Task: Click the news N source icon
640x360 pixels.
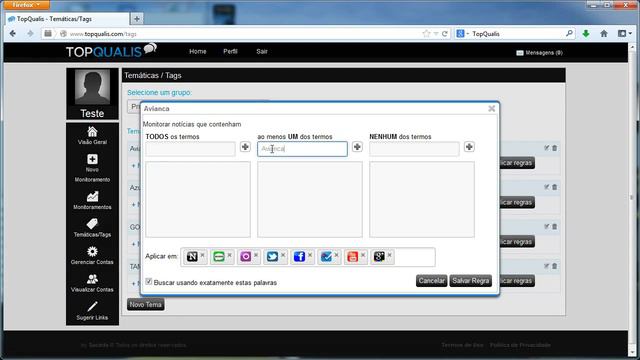Action: 192,257
